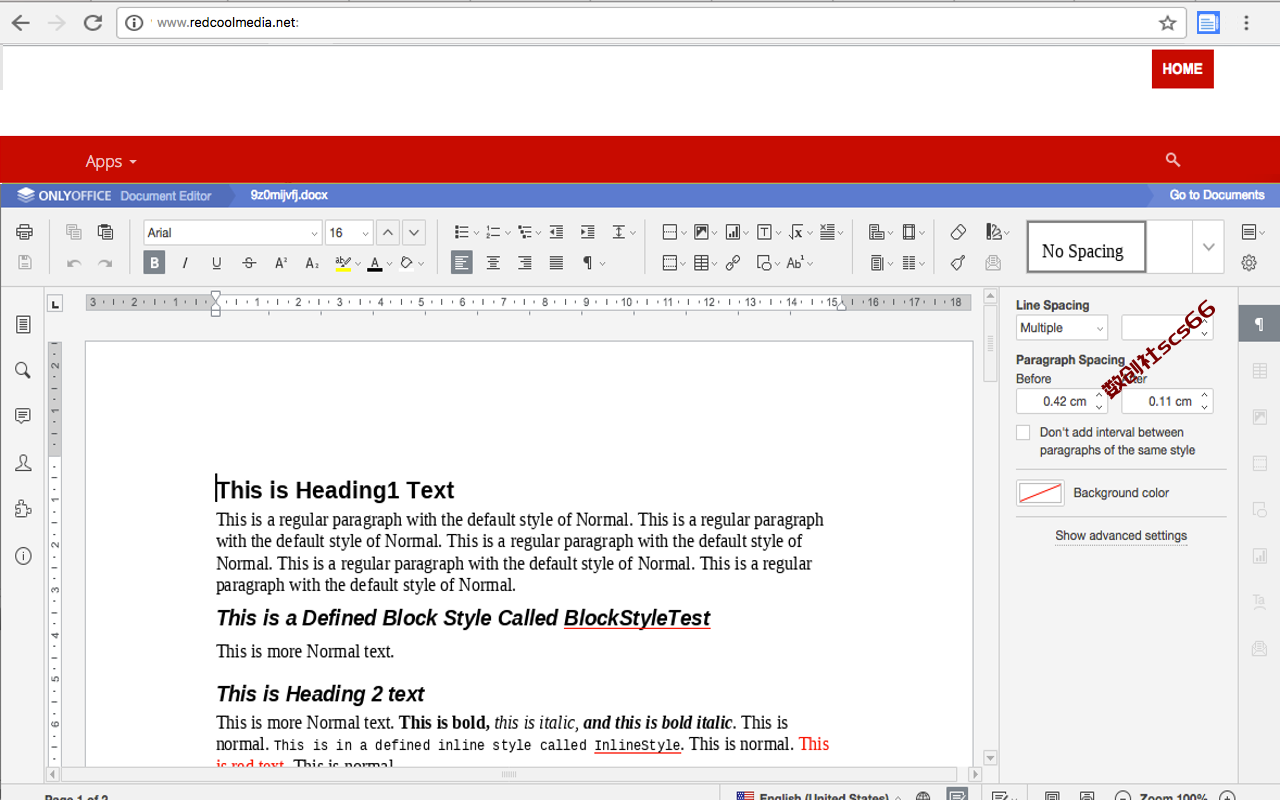Viewport: 1280px width, 800px height.
Task: Decrease font size with down arrow
Action: [x=414, y=232]
